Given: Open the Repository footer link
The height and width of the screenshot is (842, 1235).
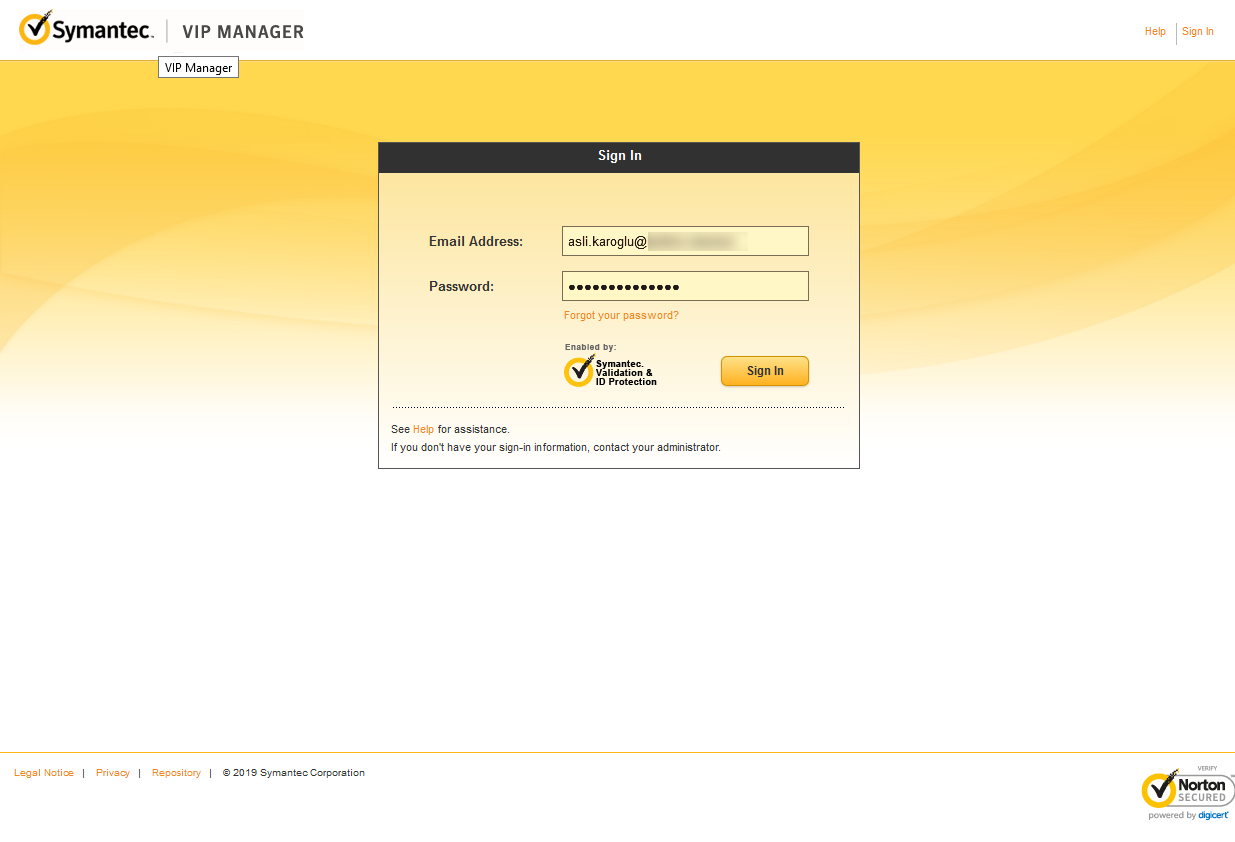Looking at the screenshot, I should coord(176,773).
